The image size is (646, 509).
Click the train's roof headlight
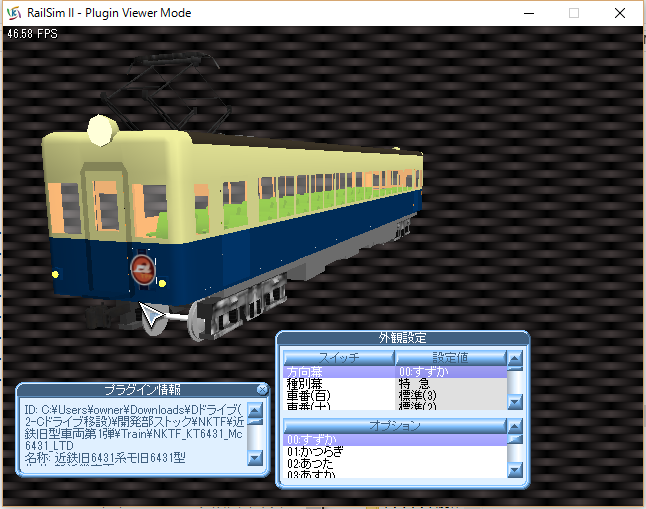102,130
